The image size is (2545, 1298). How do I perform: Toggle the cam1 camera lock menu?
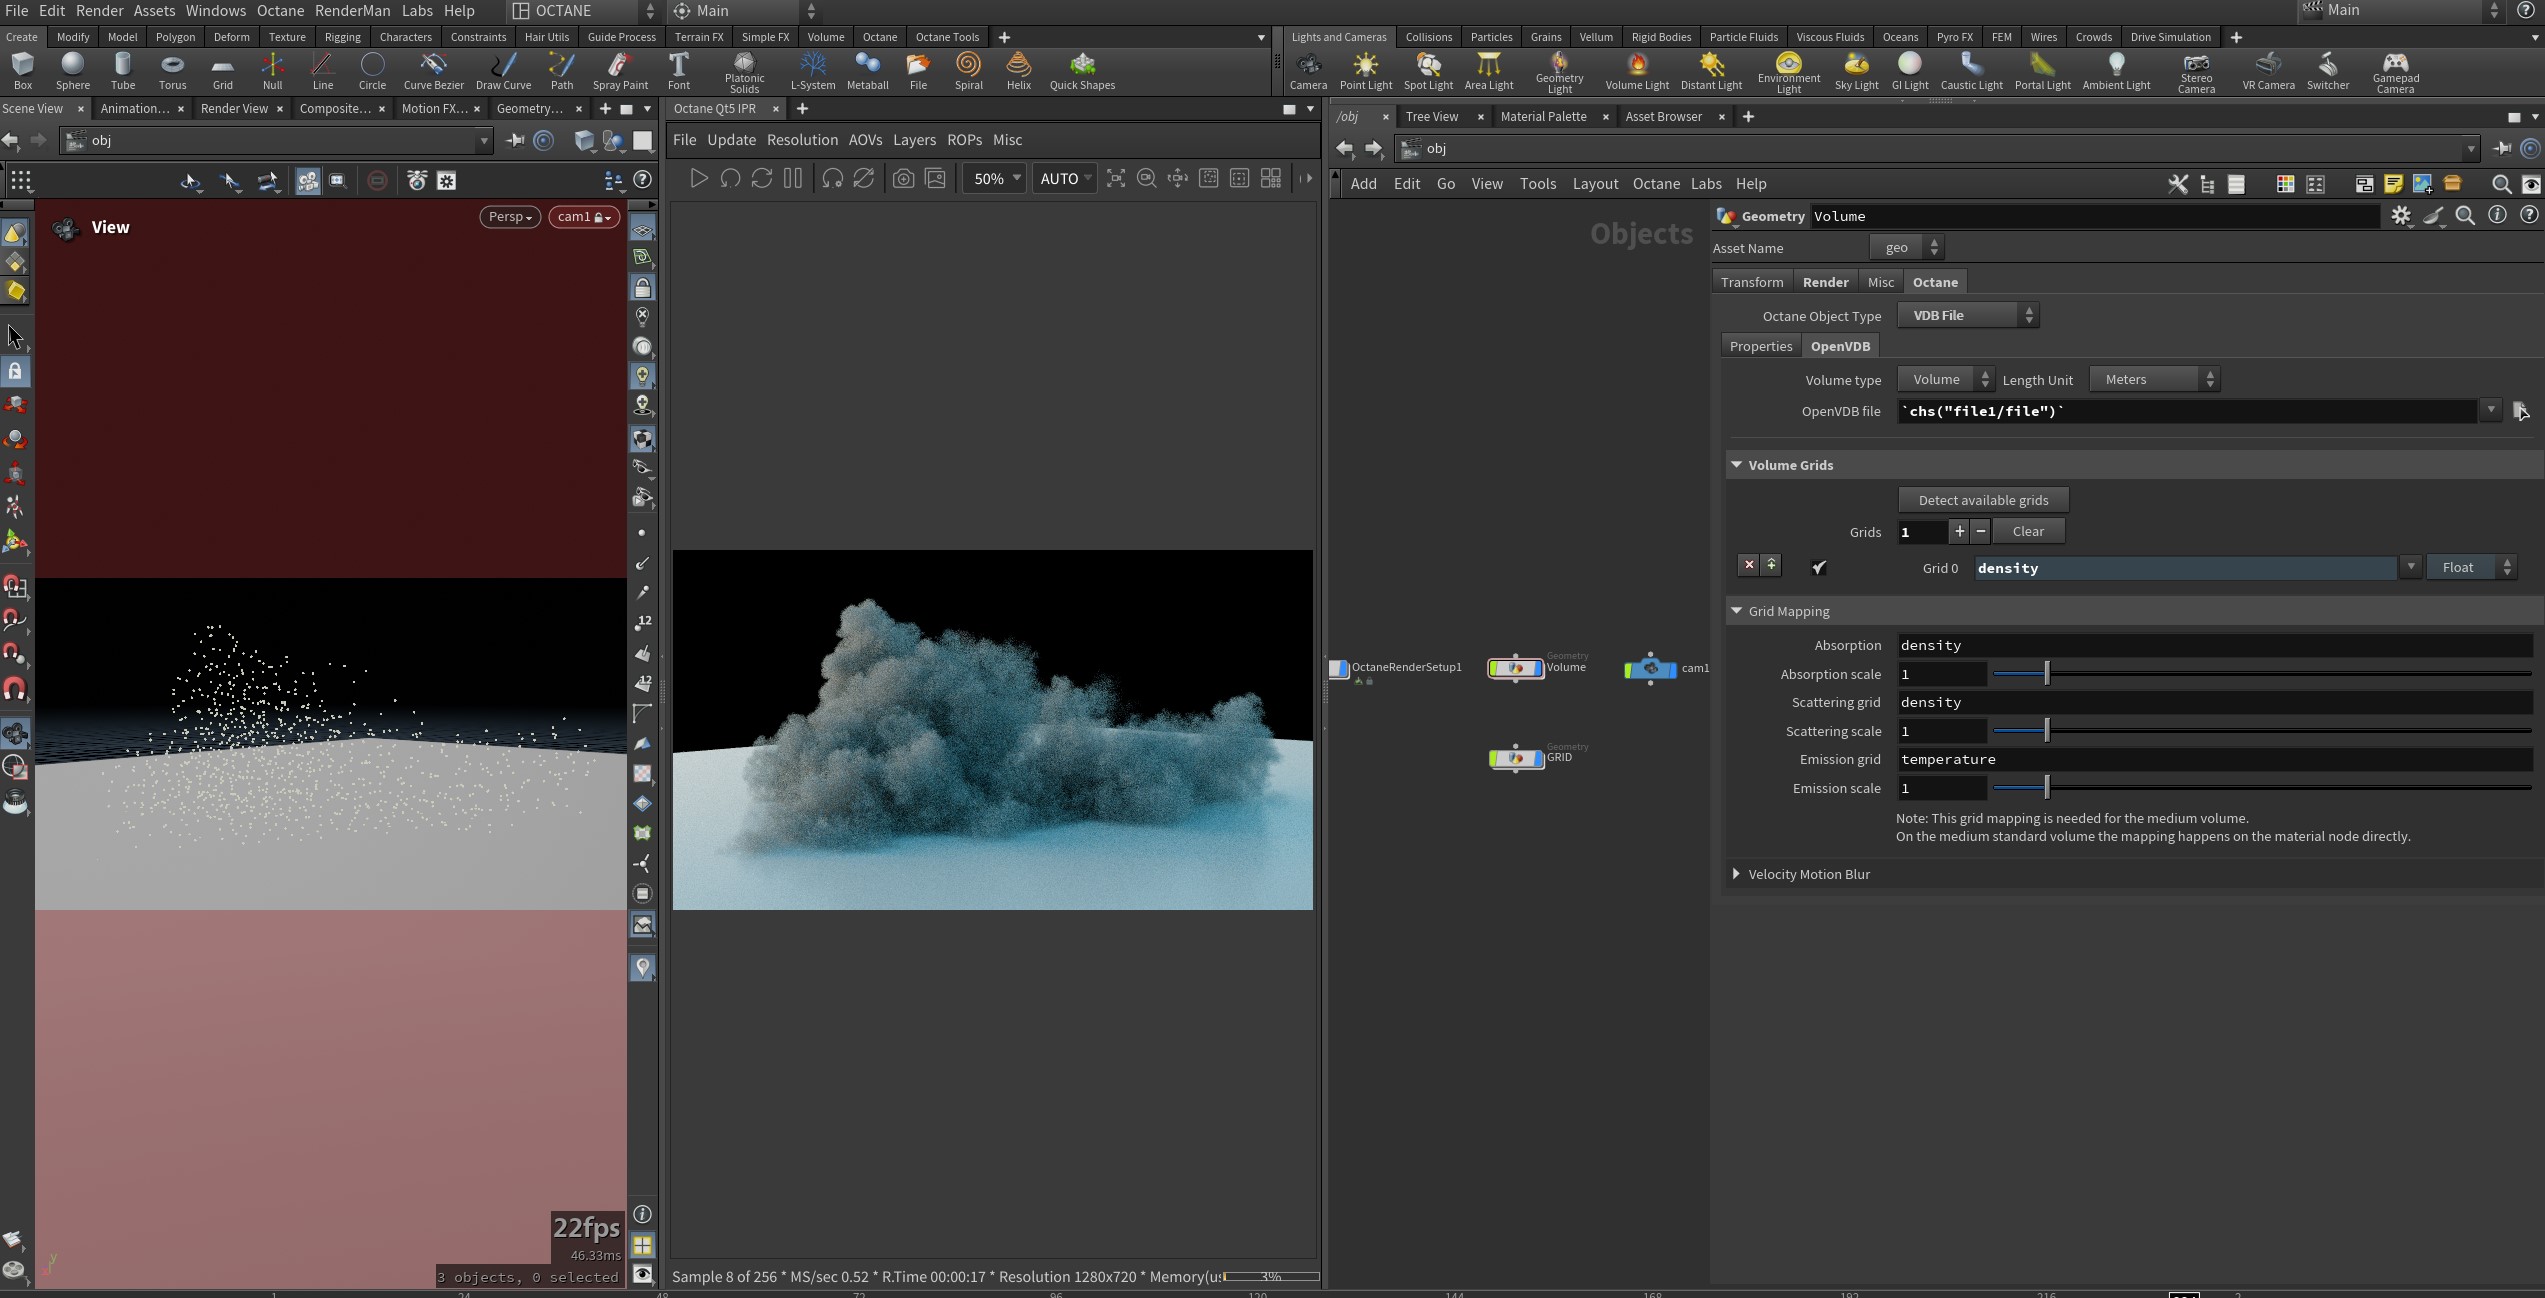pyautogui.click(x=584, y=217)
